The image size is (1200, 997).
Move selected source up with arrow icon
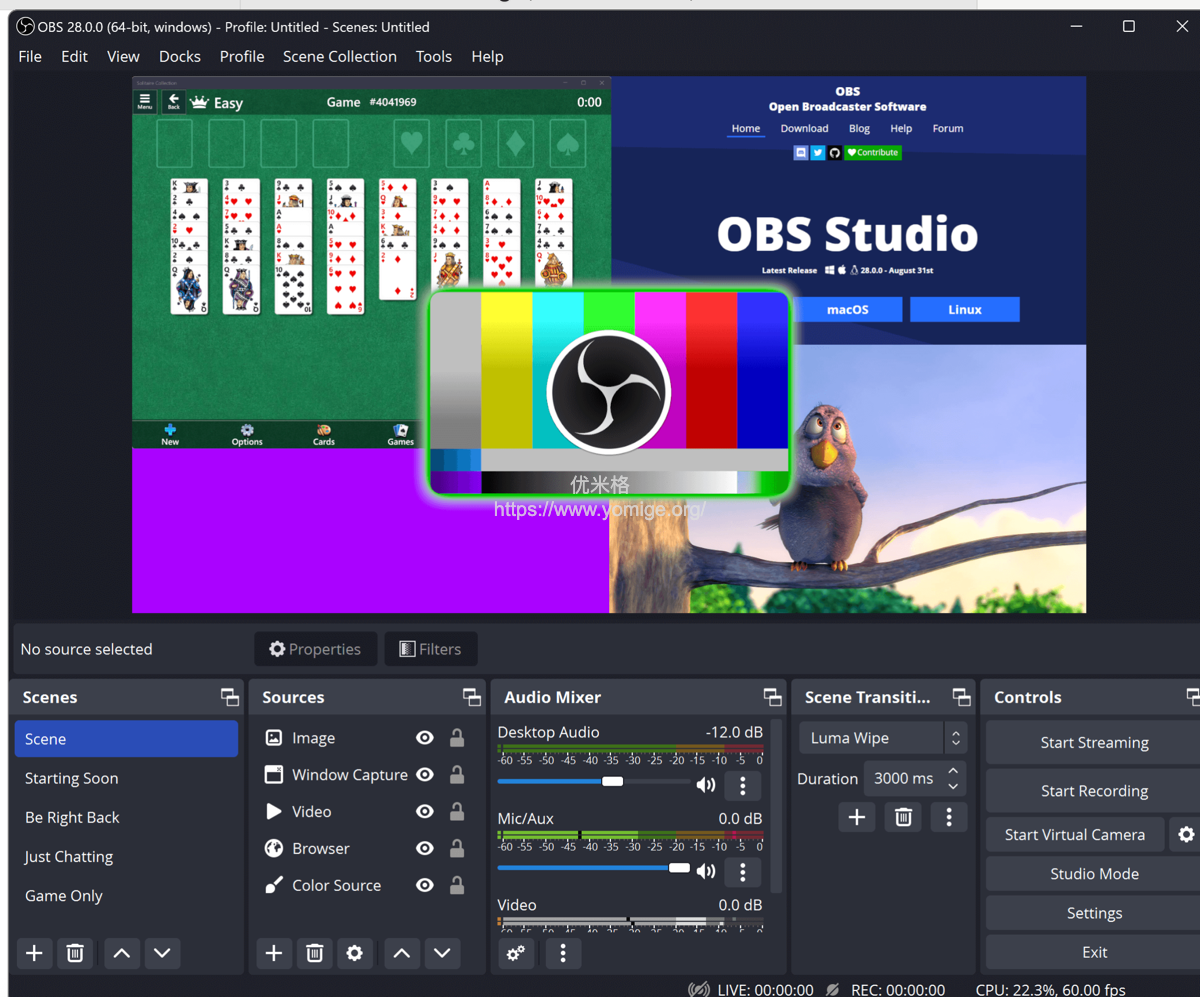[401, 953]
